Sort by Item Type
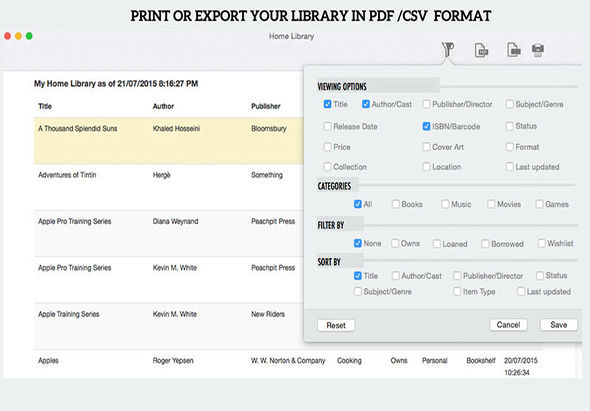This screenshot has height=411, width=590. (x=457, y=291)
